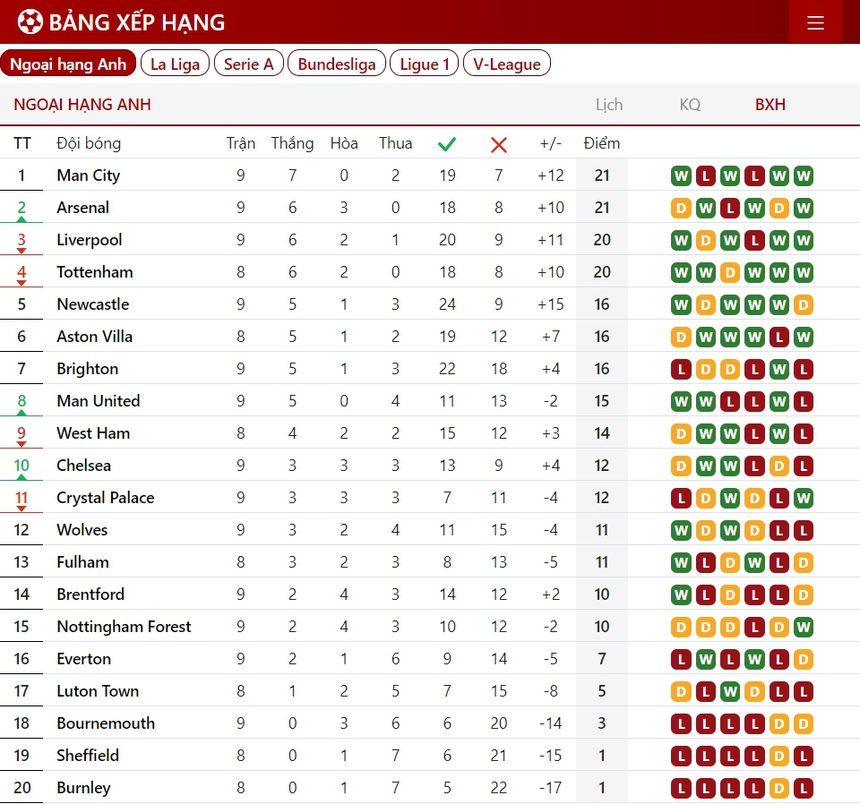
Task: Click the red X goals-against column icon
Action: (499, 144)
